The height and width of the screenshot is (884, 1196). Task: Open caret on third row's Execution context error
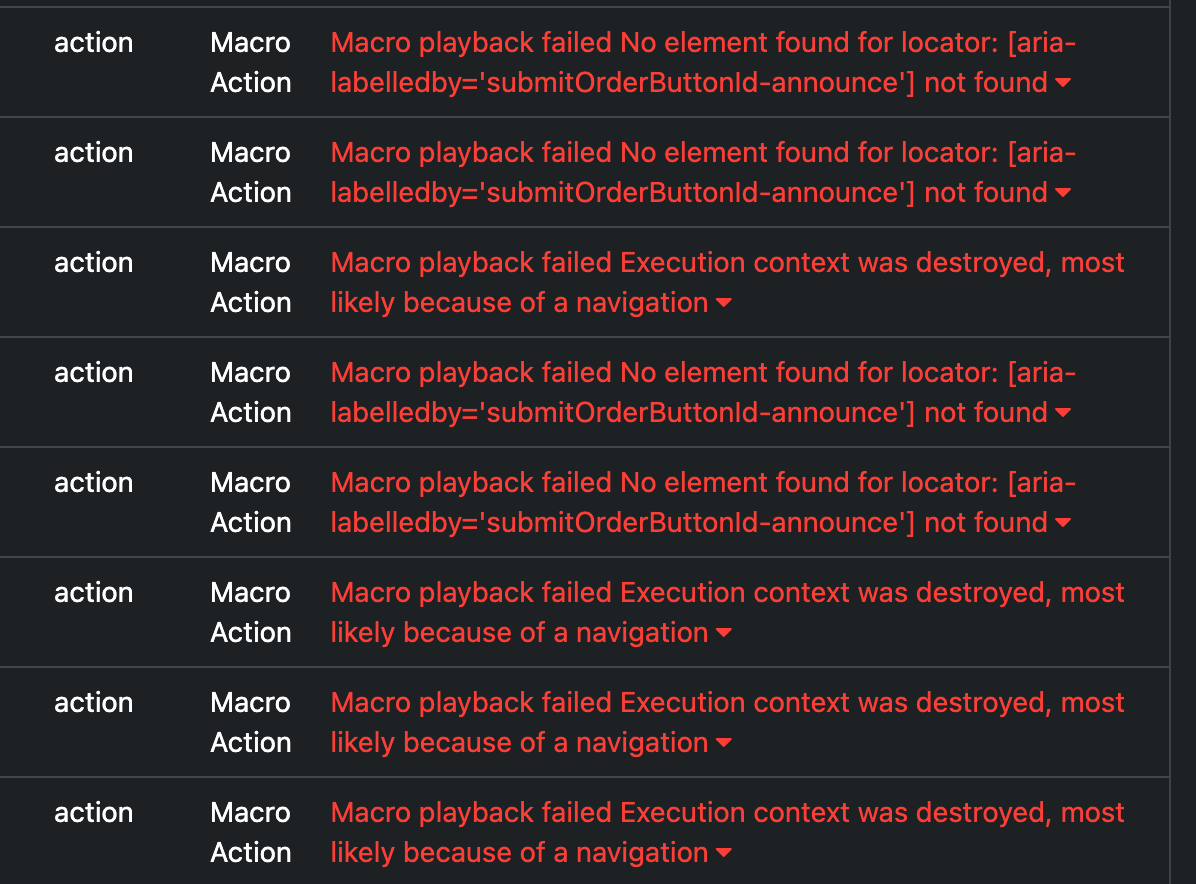[x=724, y=303]
